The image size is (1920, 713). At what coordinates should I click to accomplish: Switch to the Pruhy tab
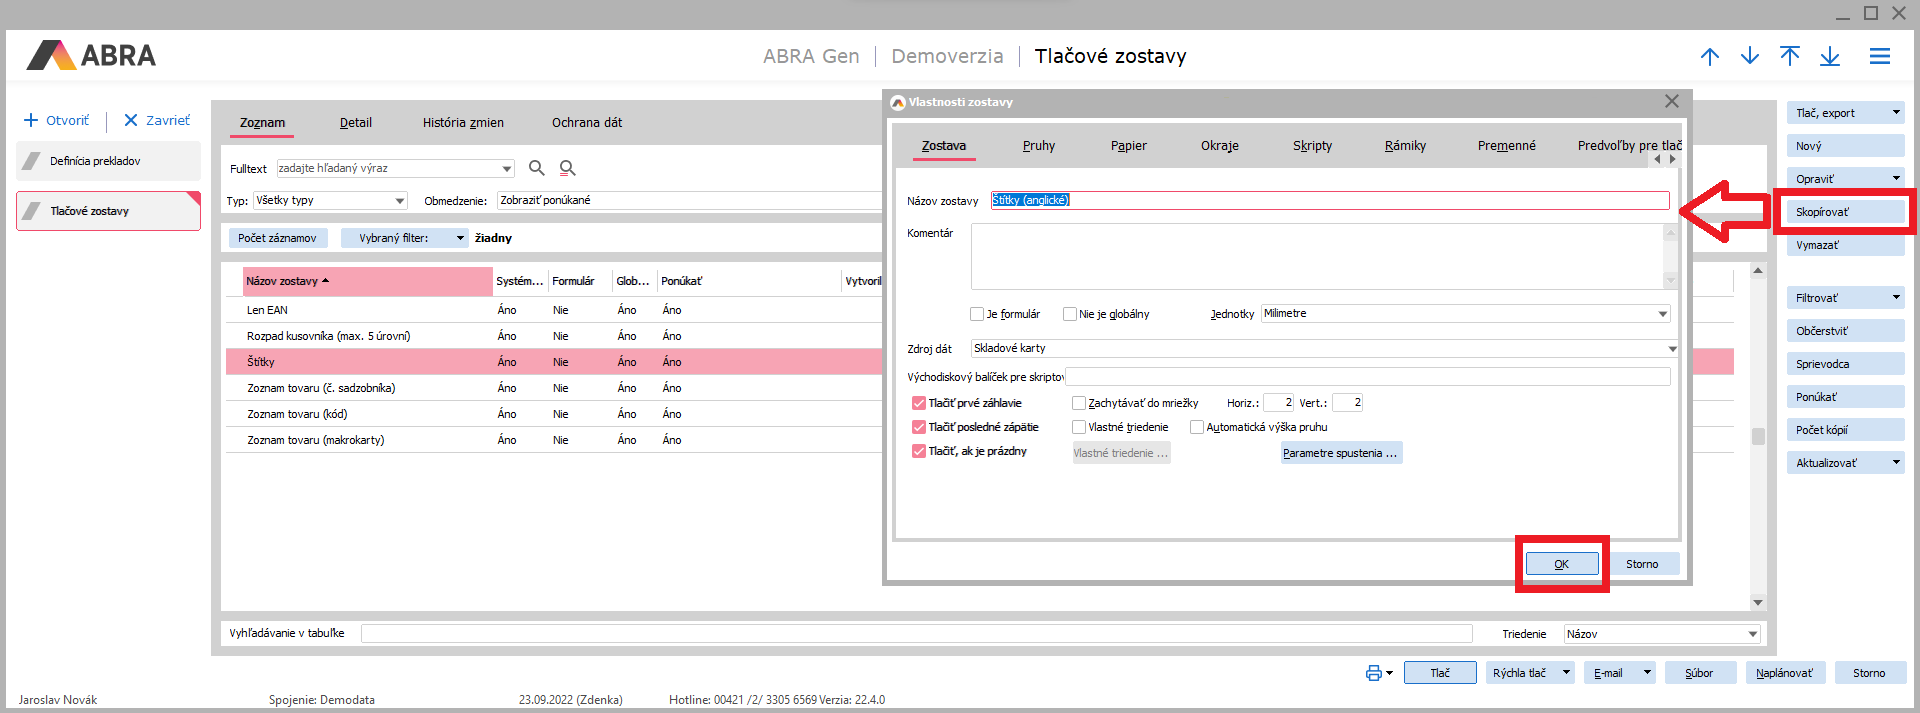pos(1038,146)
